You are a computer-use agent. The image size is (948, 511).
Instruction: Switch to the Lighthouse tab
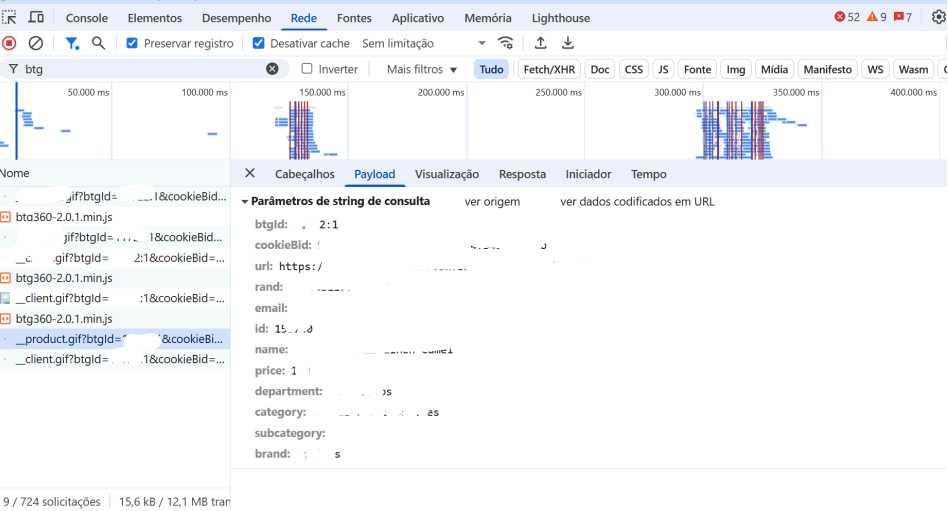561,18
